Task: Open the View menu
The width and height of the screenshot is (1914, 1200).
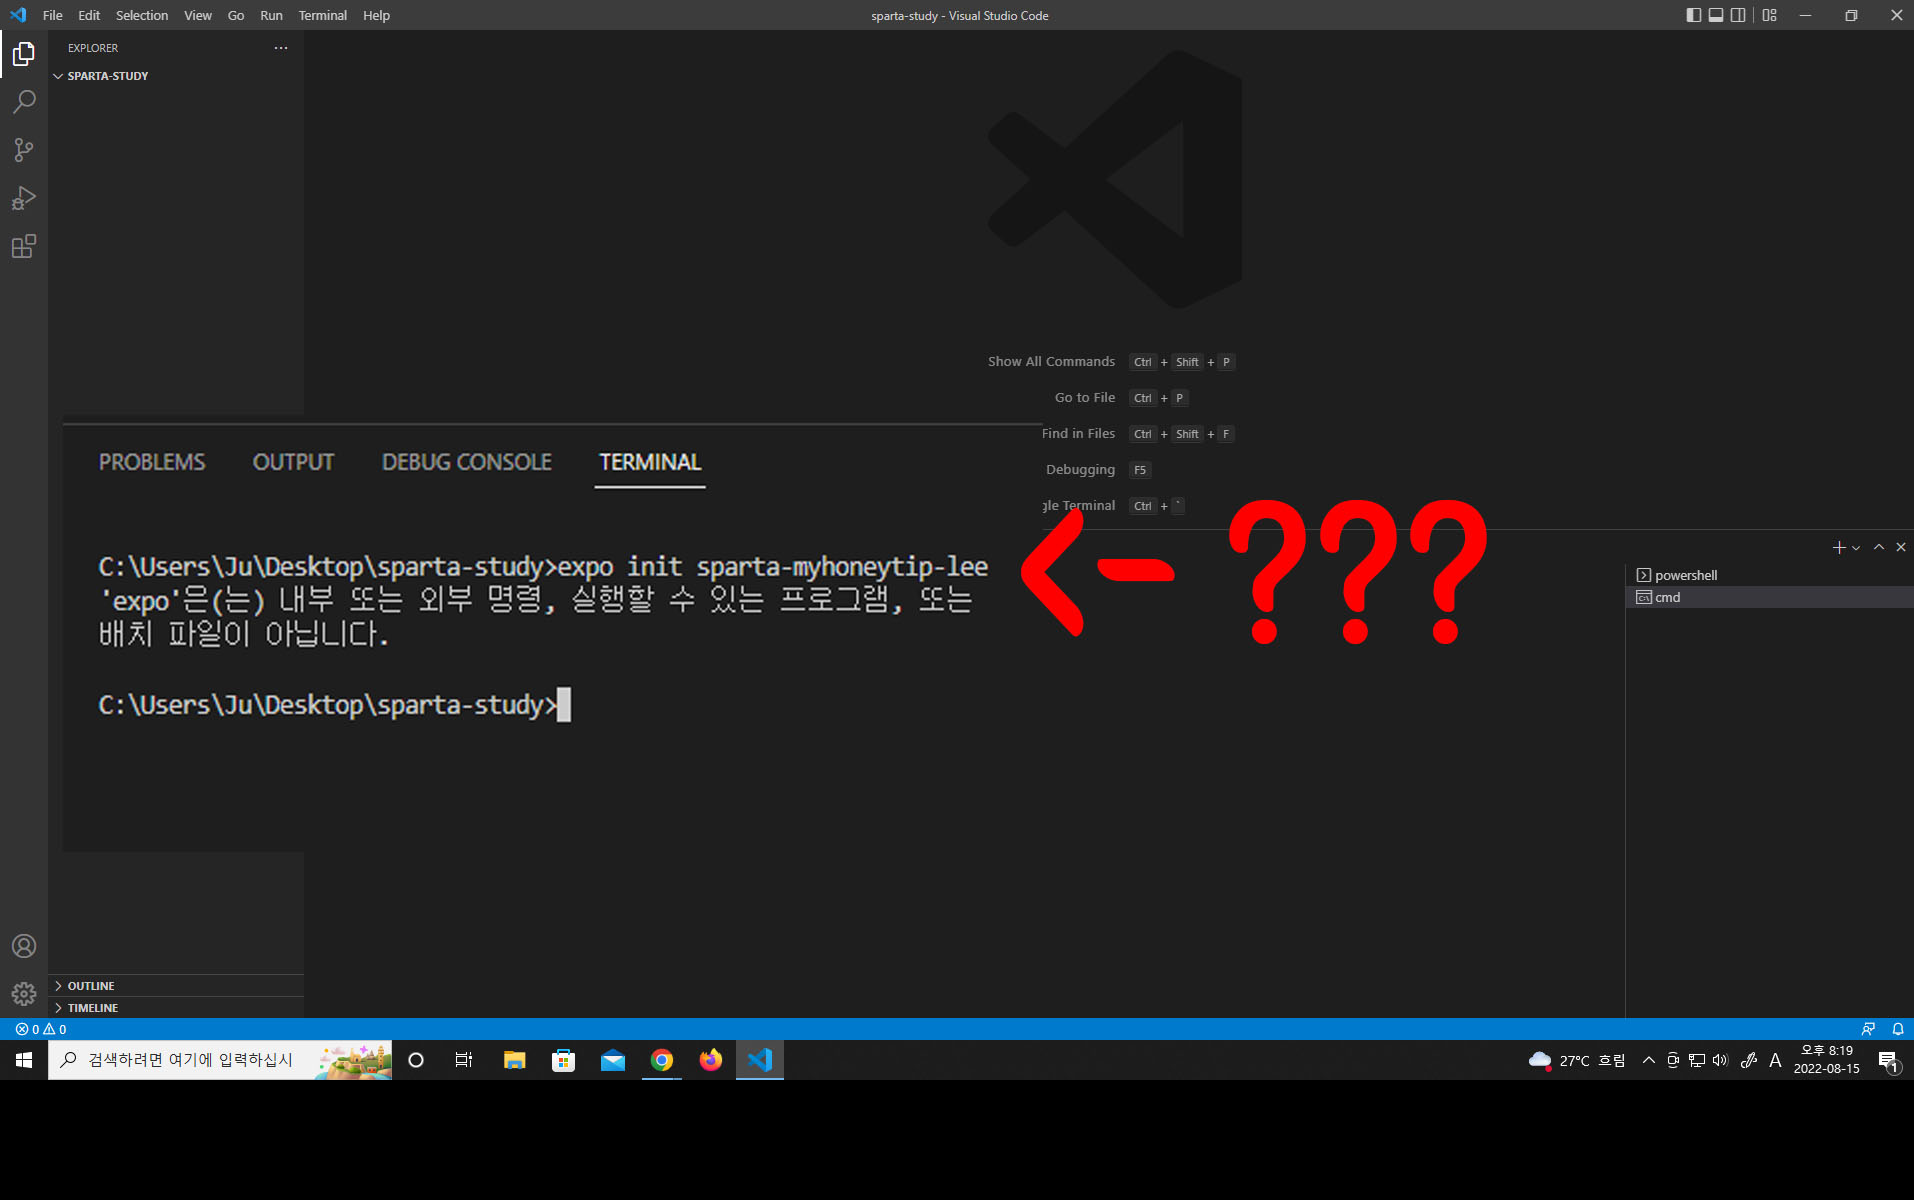Action: click(198, 15)
